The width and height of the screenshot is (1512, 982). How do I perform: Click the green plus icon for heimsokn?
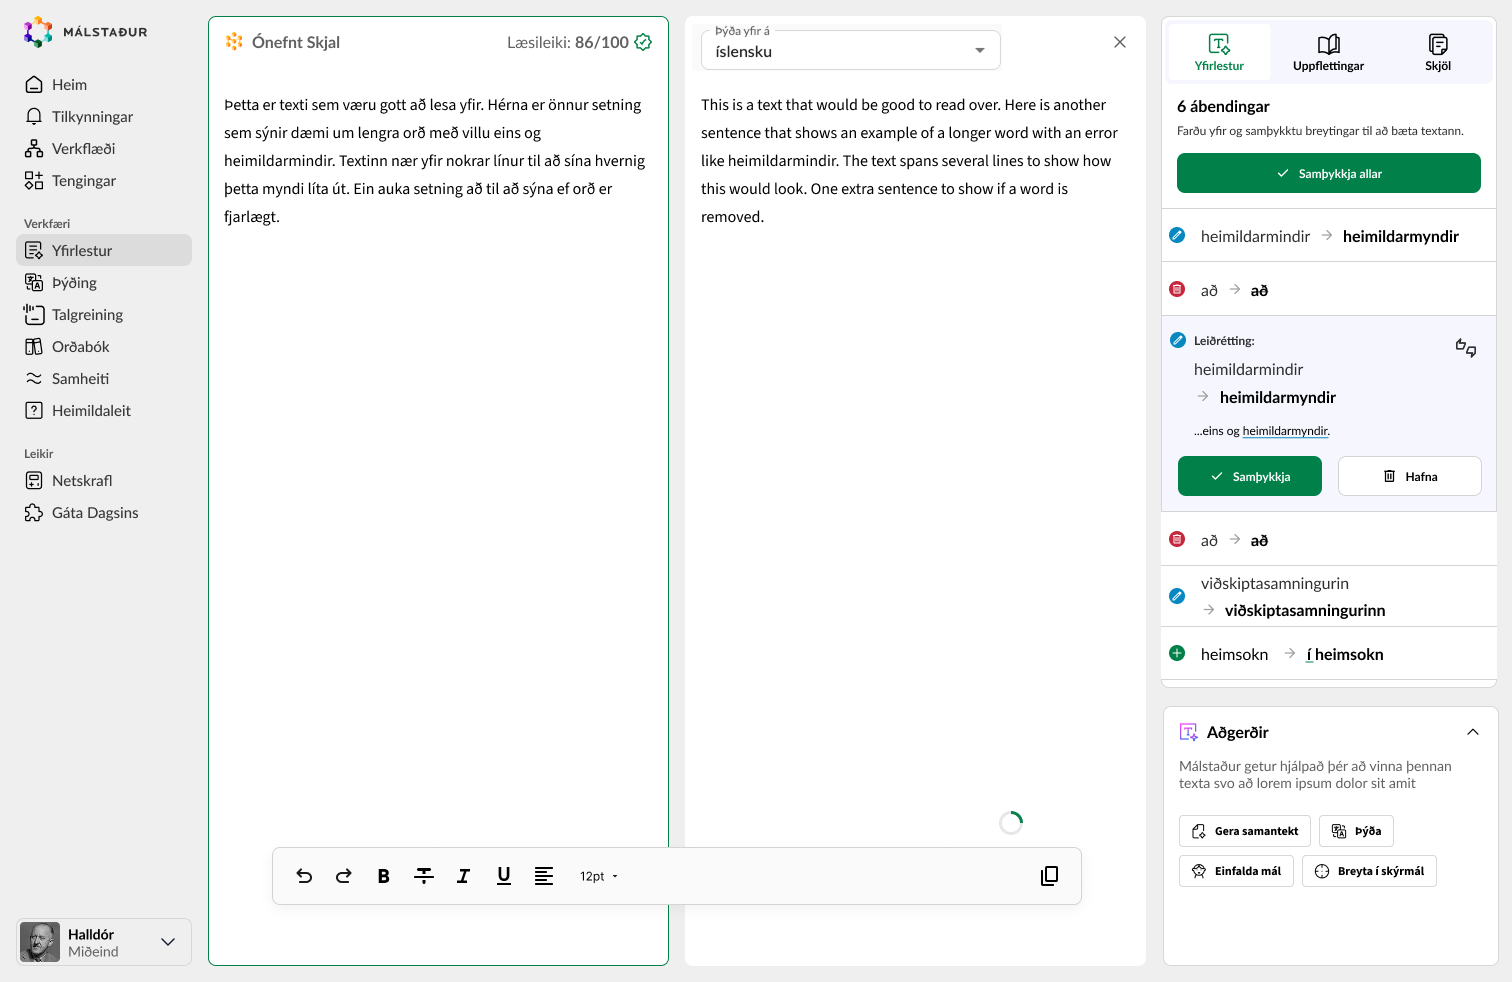point(1177,653)
